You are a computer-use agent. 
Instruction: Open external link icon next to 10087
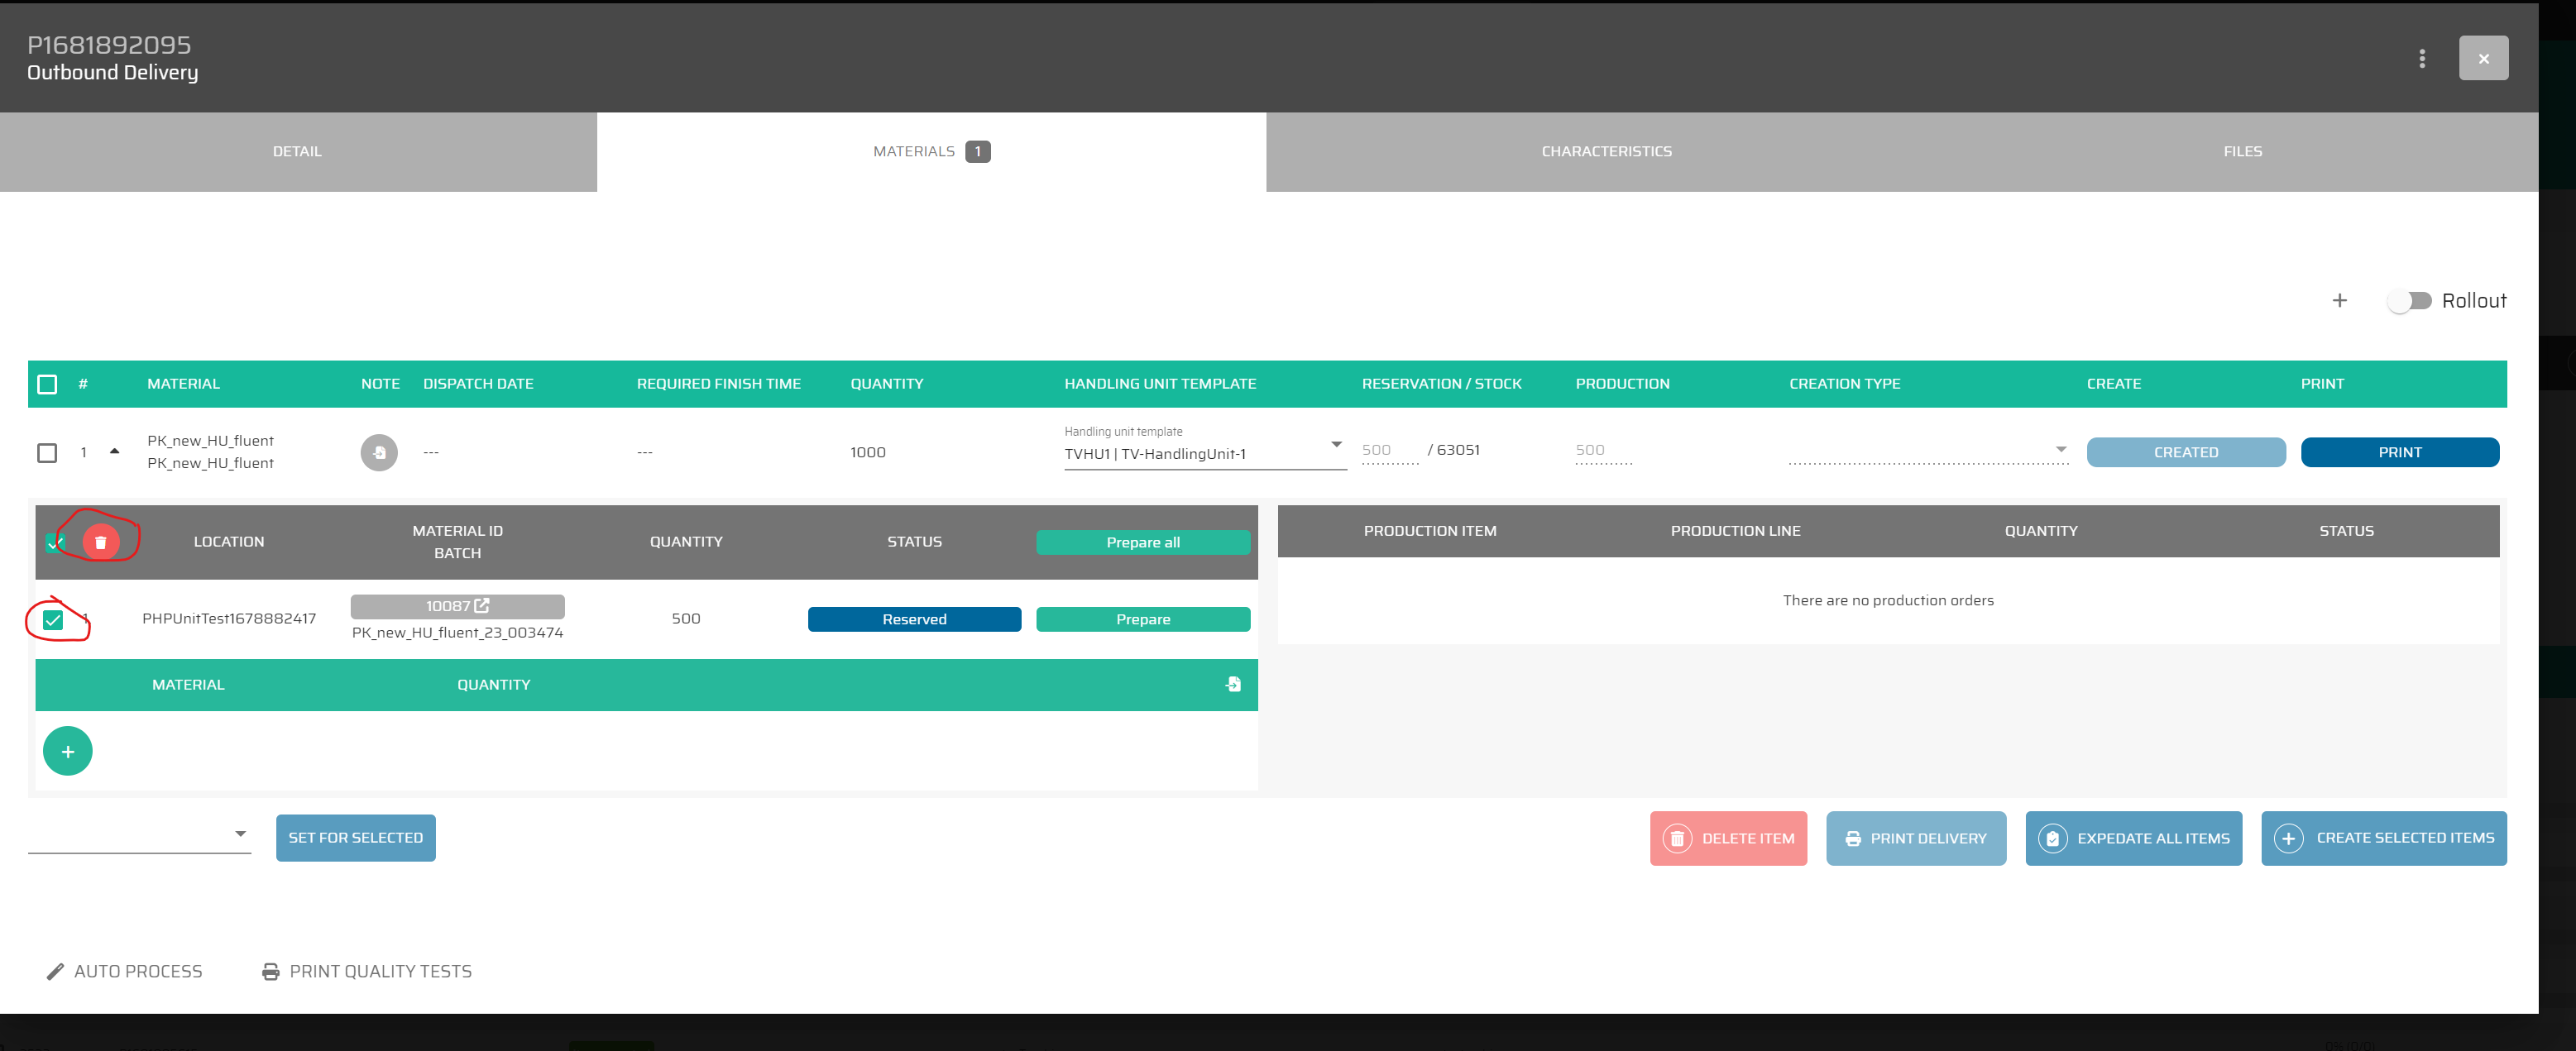pyautogui.click(x=482, y=606)
